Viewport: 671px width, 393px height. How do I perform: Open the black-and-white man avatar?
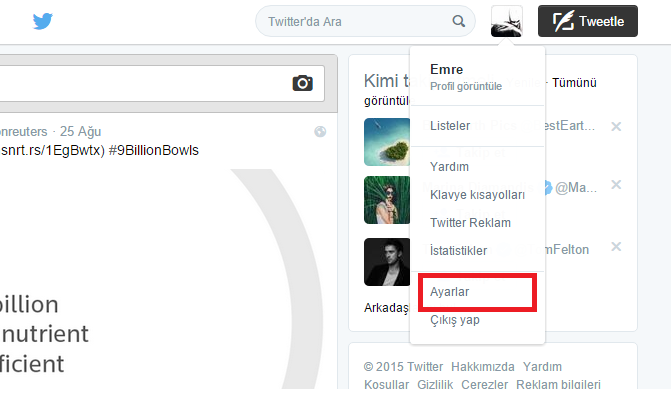coord(387,262)
